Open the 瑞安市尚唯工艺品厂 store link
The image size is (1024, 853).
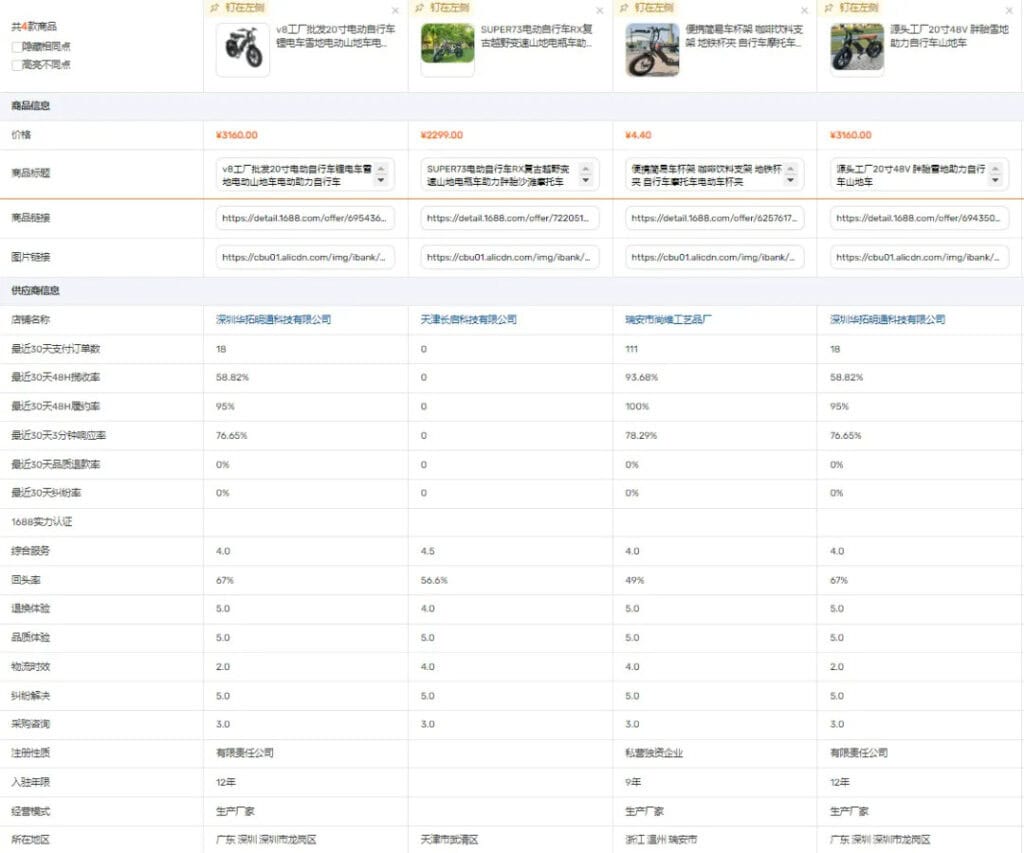[x=668, y=320]
